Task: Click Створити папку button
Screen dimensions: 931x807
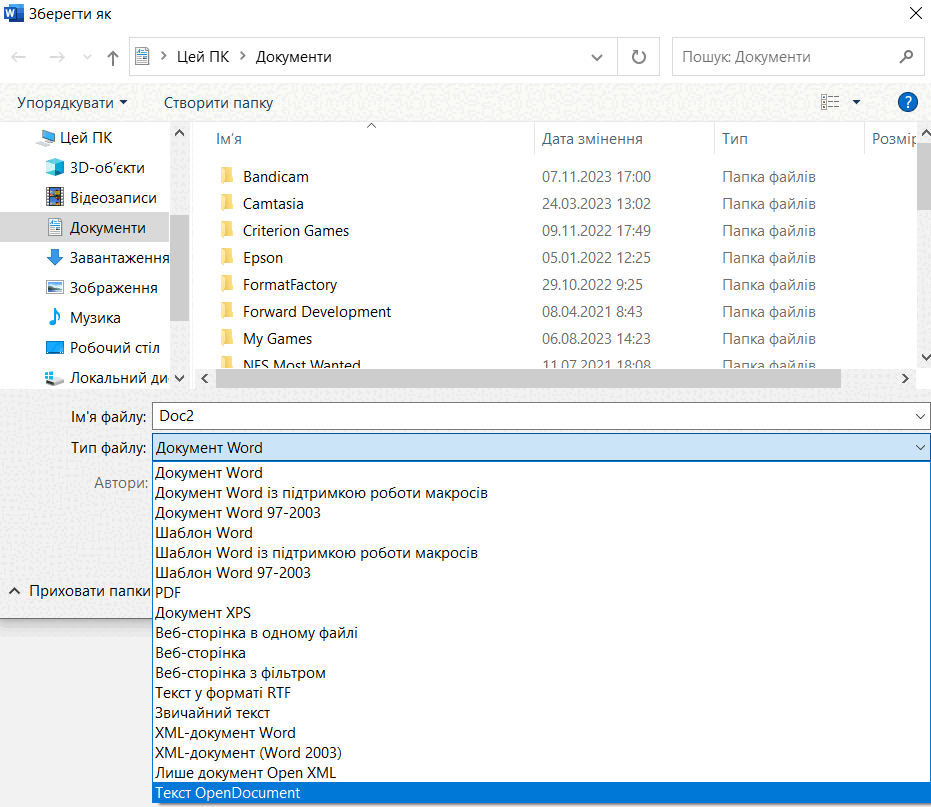Action: tap(218, 103)
